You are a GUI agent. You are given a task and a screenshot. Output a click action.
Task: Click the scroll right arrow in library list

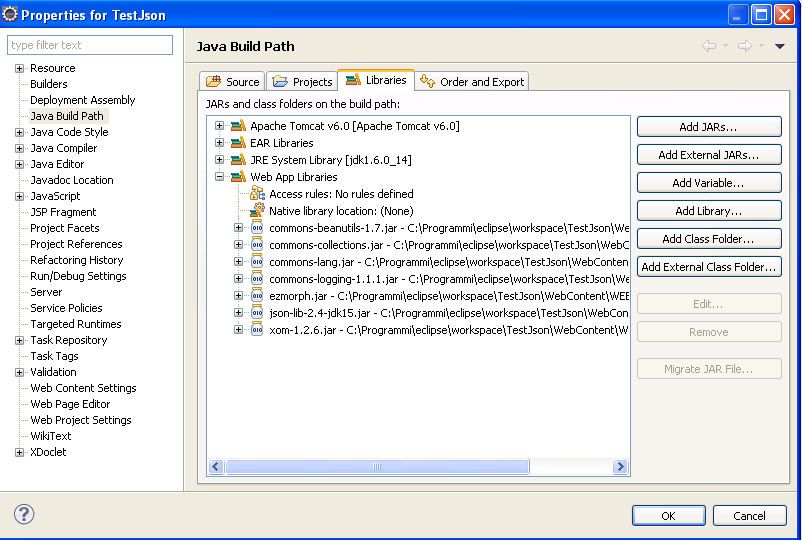[620, 466]
